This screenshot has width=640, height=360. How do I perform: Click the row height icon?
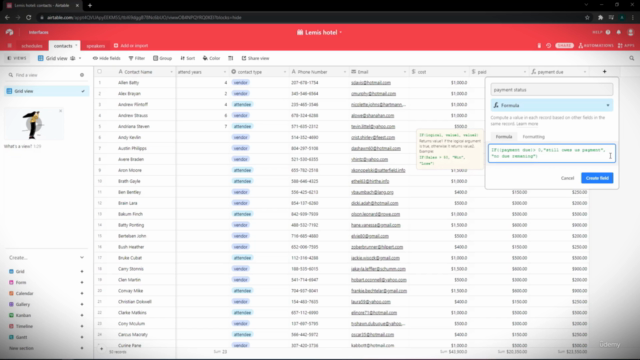(231, 58)
